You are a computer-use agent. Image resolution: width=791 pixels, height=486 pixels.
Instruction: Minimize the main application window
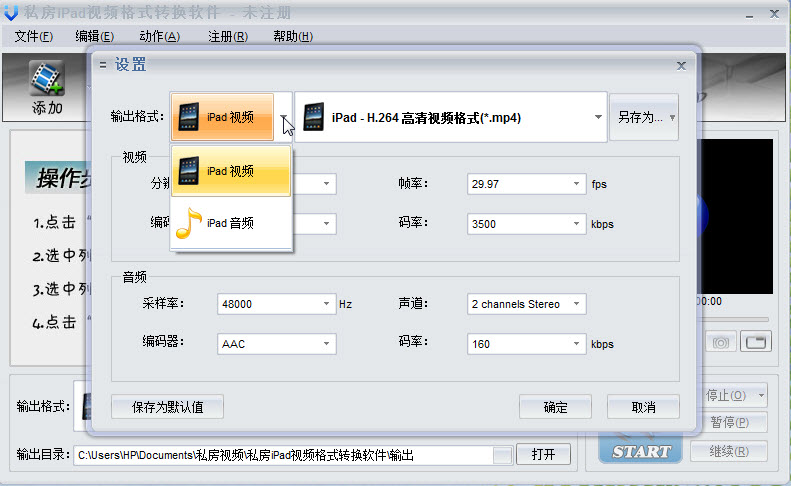point(749,15)
